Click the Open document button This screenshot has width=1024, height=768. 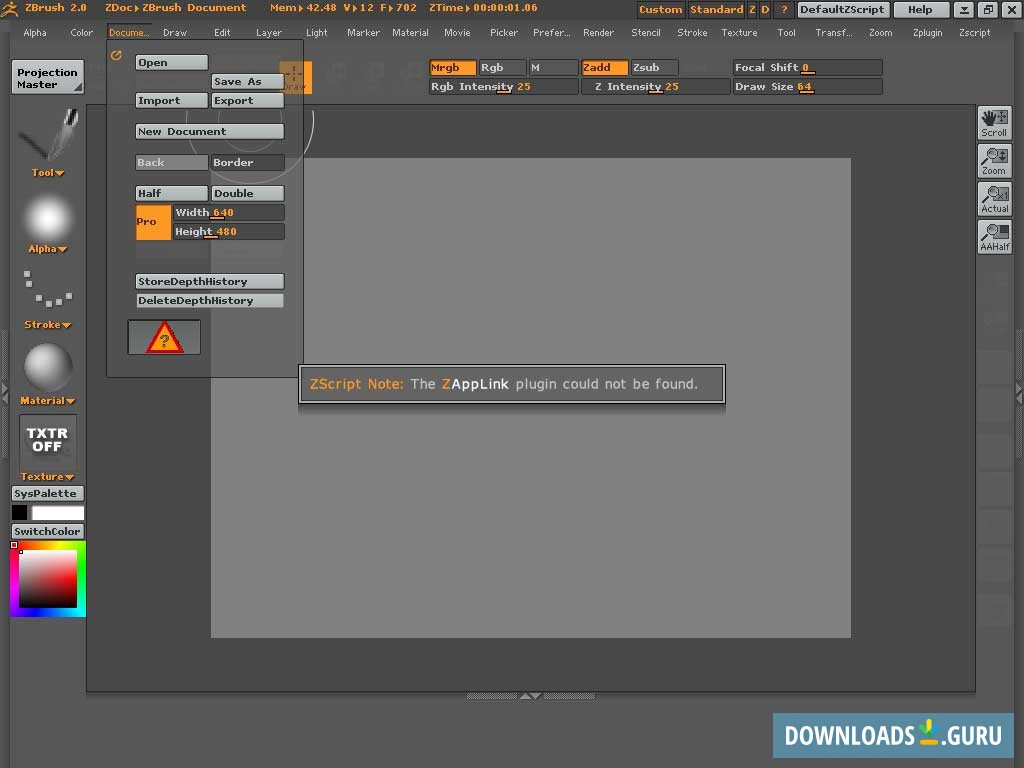pyautogui.click(x=172, y=63)
